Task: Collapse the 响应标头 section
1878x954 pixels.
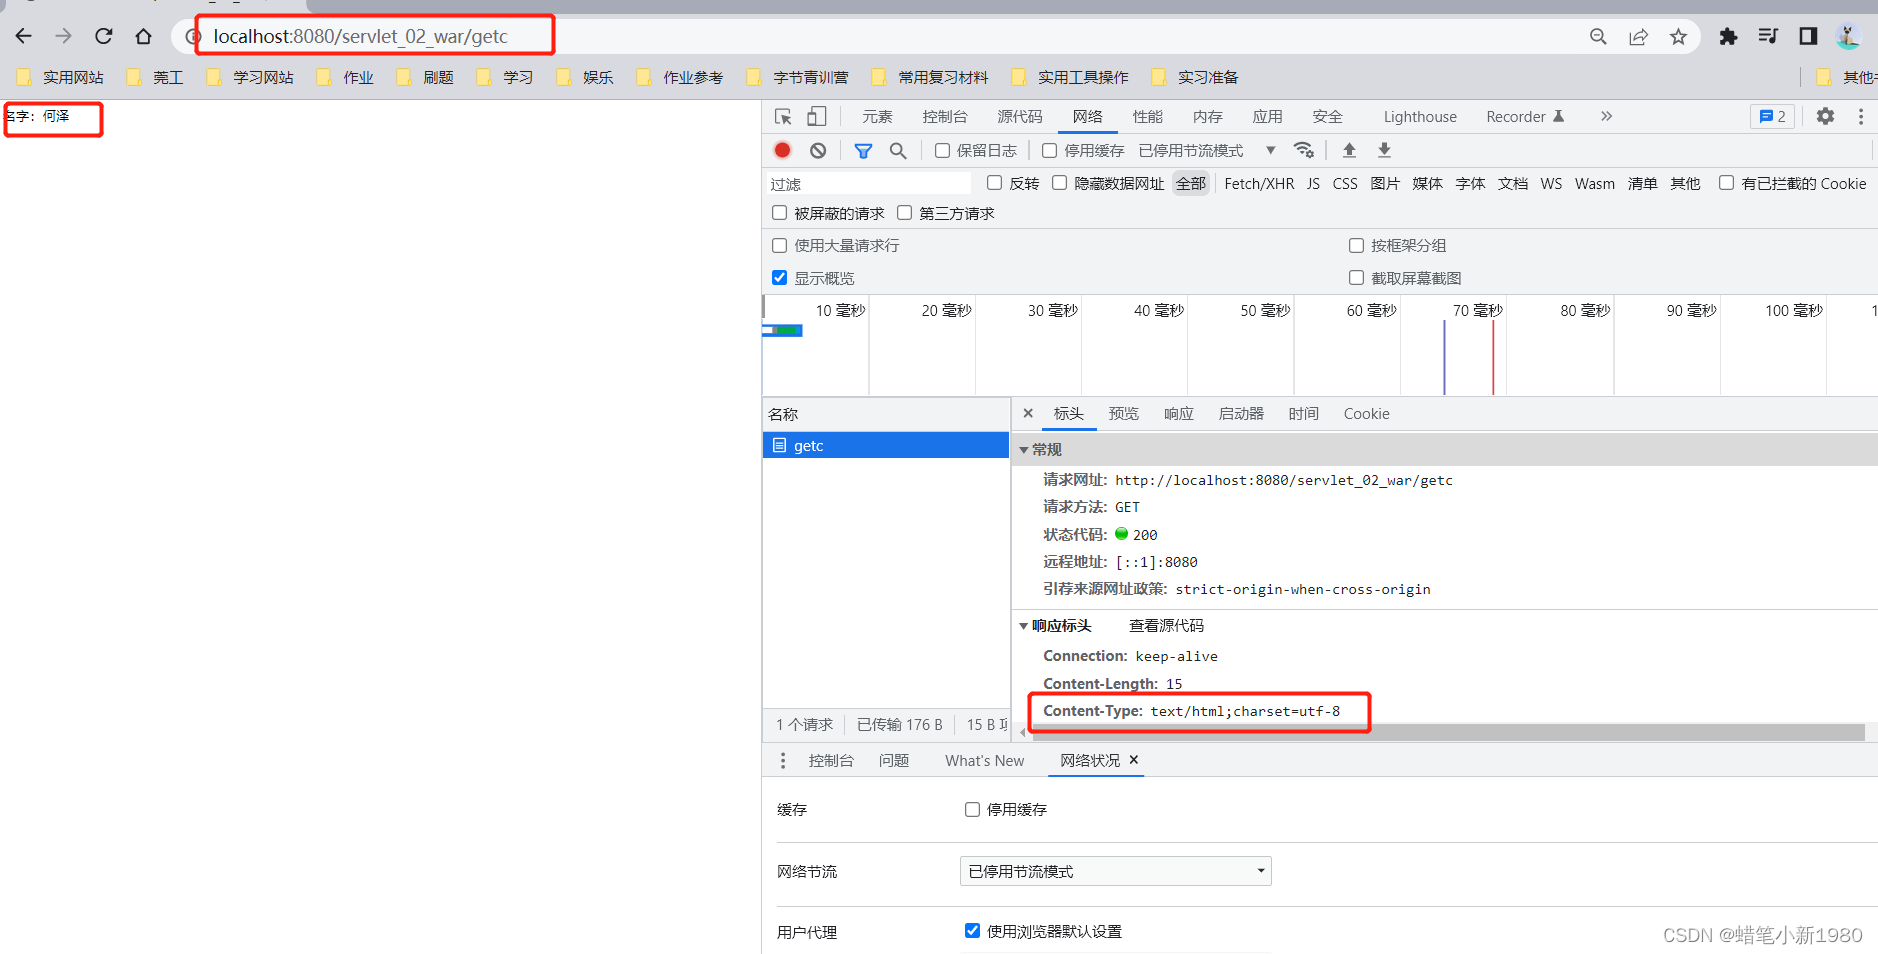Action: [x=1024, y=625]
